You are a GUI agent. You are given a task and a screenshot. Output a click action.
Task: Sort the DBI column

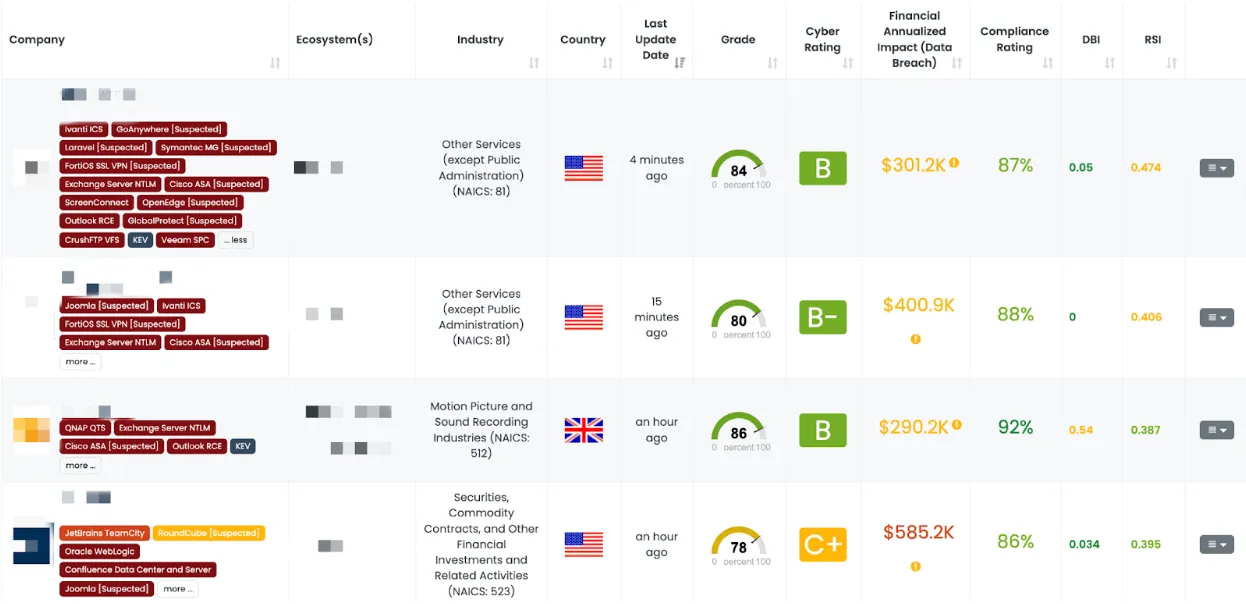coord(1107,62)
